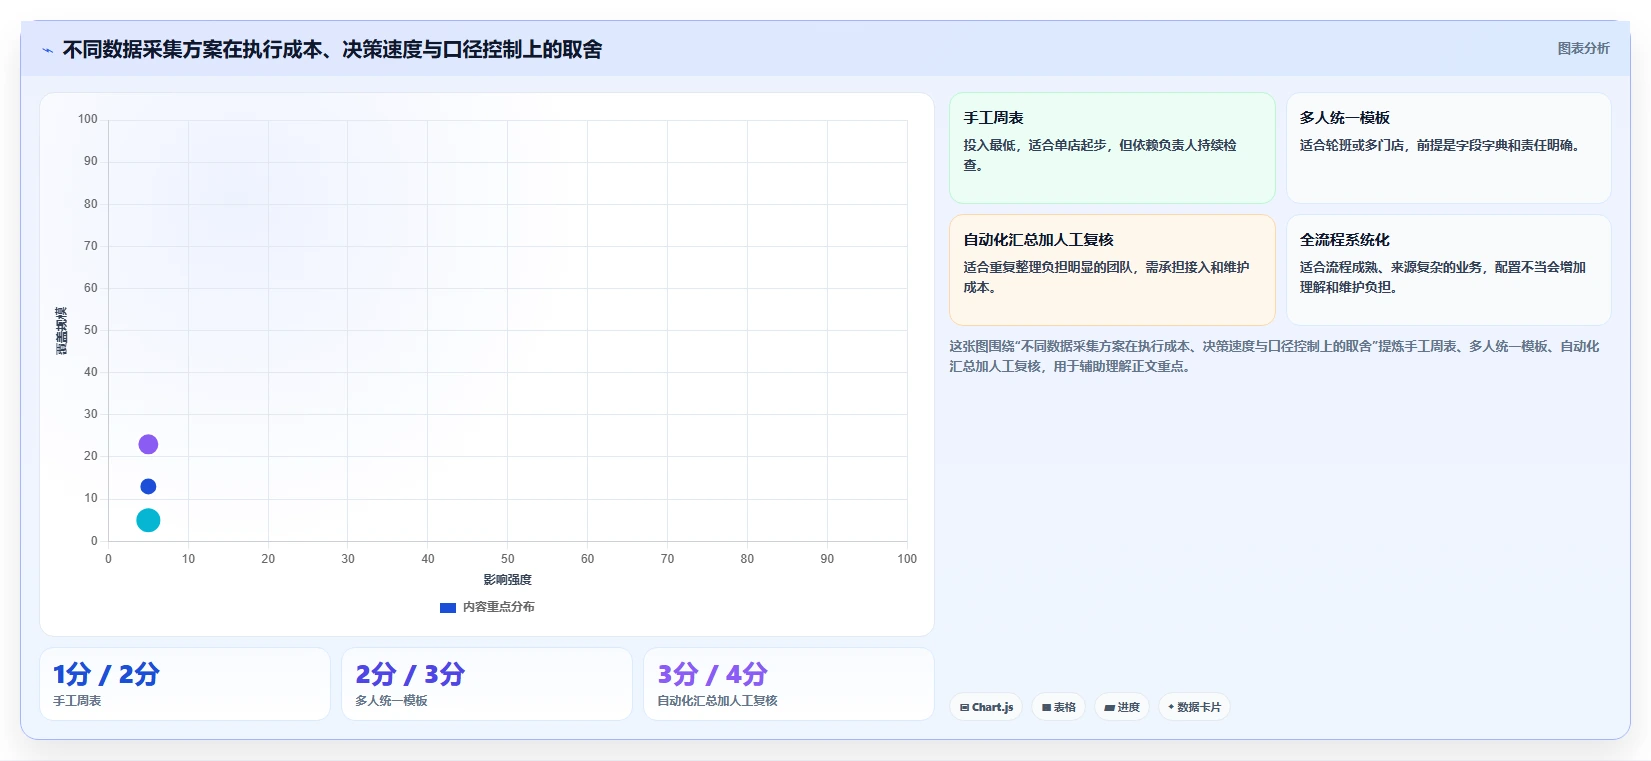The width and height of the screenshot is (1651, 761).
Task: Click the purple bubble in the scatter chart
Action: click(x=148, y=444)
